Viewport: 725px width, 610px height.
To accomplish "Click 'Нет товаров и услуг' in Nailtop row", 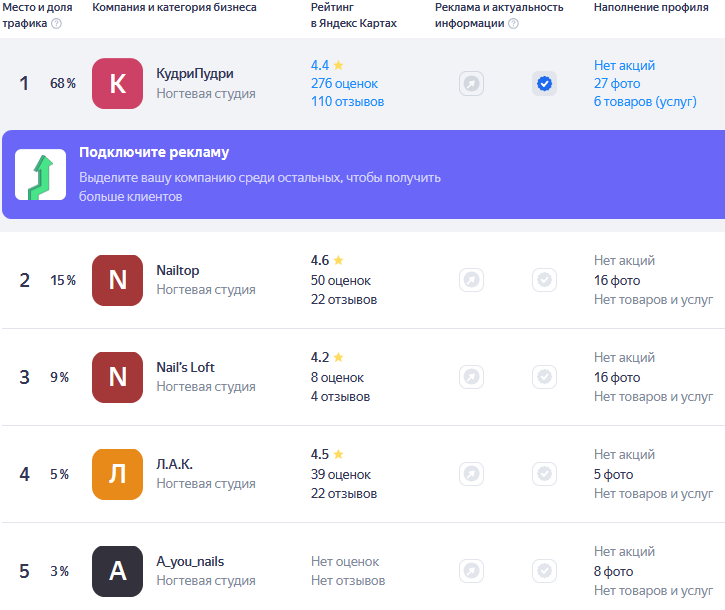I will (x=653, y=300).
